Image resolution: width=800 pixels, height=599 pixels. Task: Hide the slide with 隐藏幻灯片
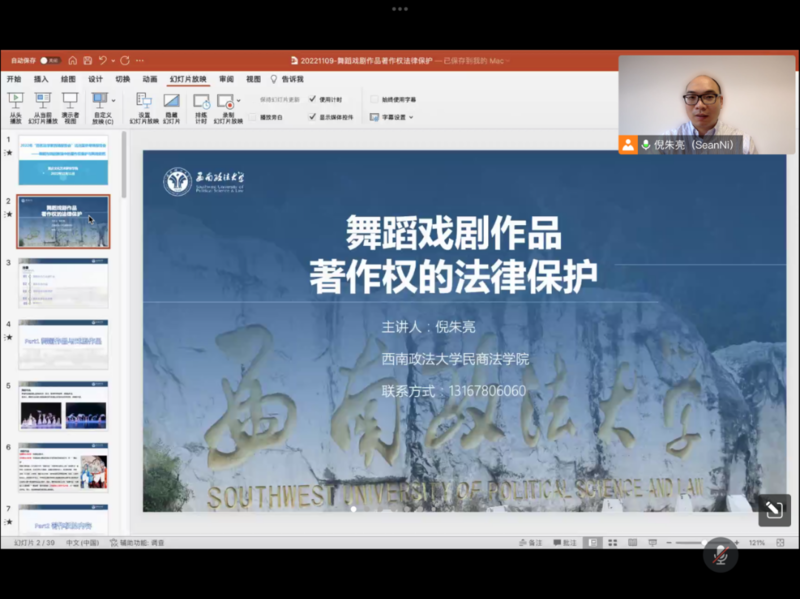(x=171, y=107)
